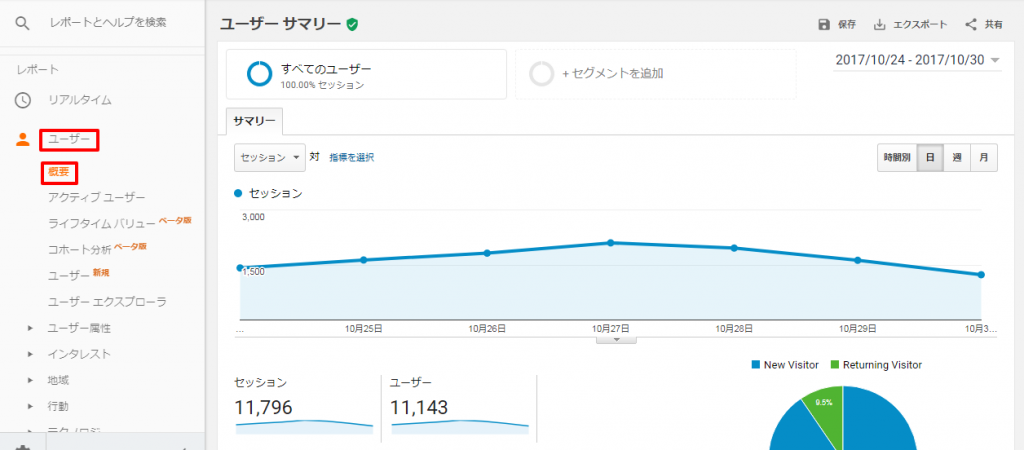Click the Returning Visitor legend swatch
The image size is (1024, 450).
tap(835, 365)
